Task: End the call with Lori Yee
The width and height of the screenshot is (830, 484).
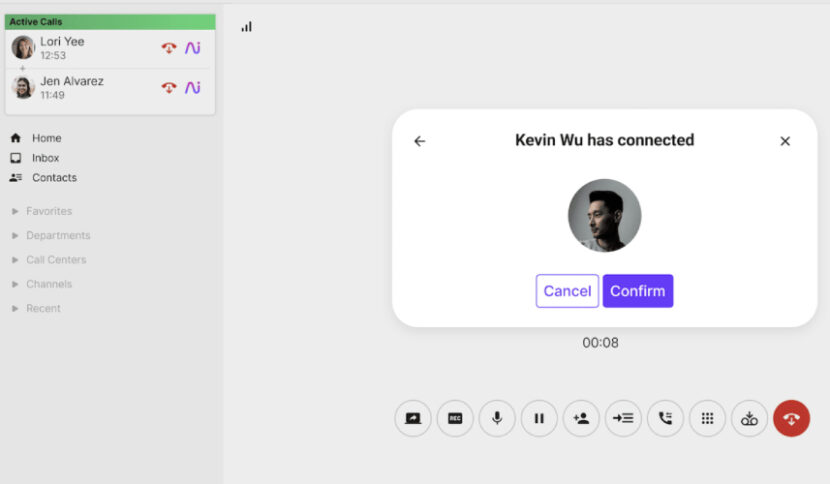Action: [x=169, y=48]
